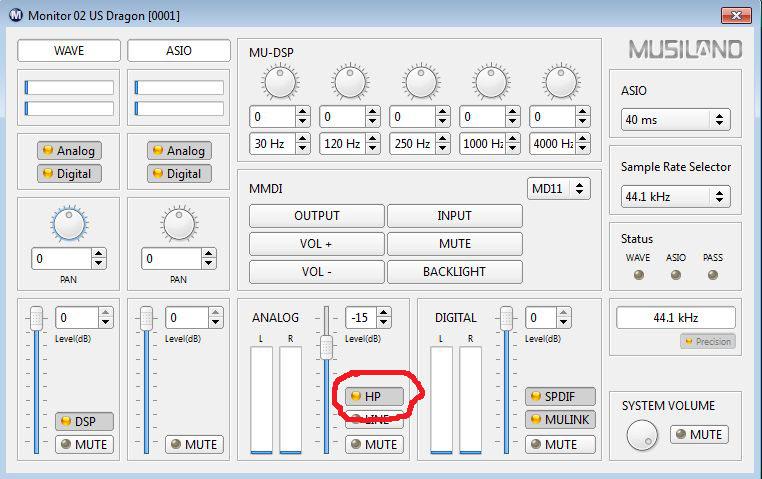Step the DIGITAL level spinner
The height and width of the screenshot is (479, 762).
tap(563, 318)
